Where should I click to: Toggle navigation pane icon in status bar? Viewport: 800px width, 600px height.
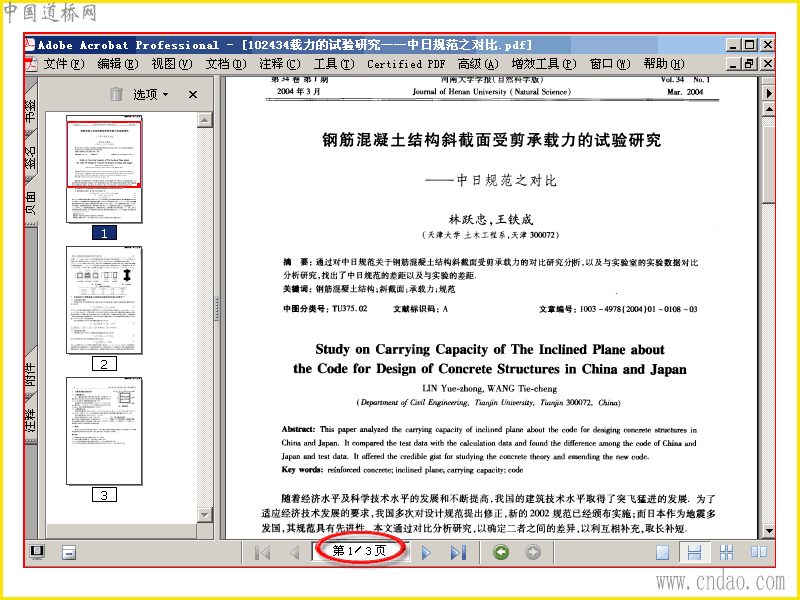pyautogui.click(x=37, y=552)
